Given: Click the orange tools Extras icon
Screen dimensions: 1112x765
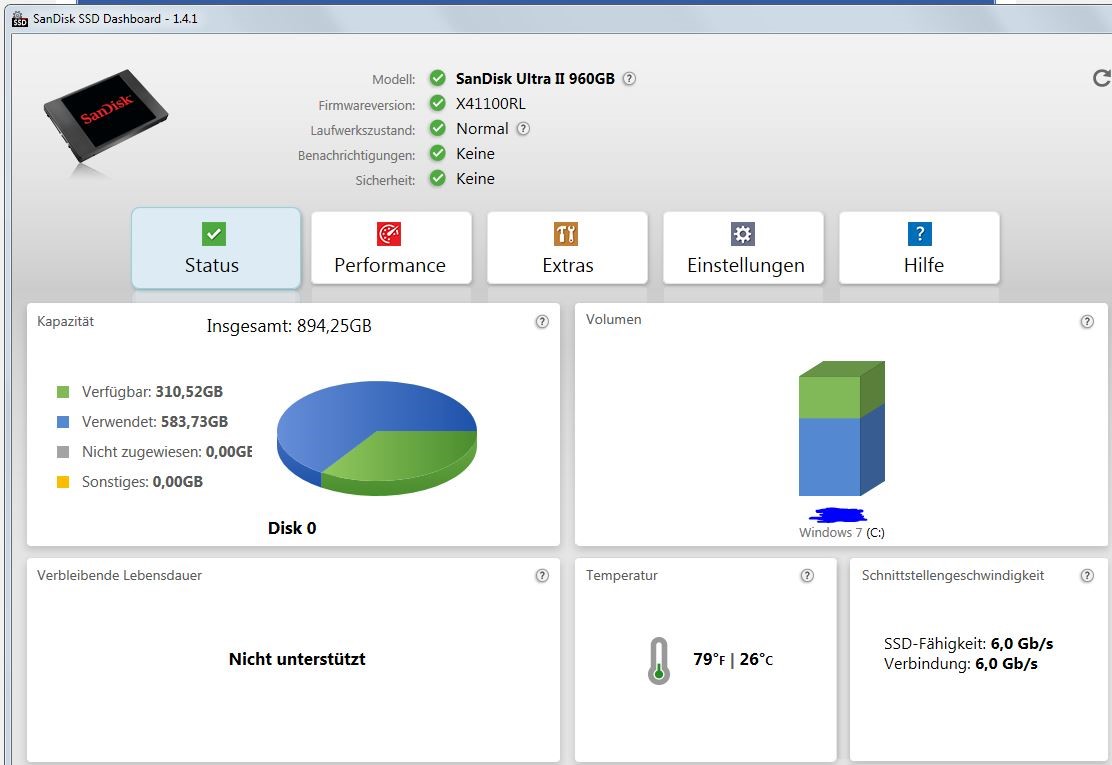Looking at the screenshot, I should [566, 233].
